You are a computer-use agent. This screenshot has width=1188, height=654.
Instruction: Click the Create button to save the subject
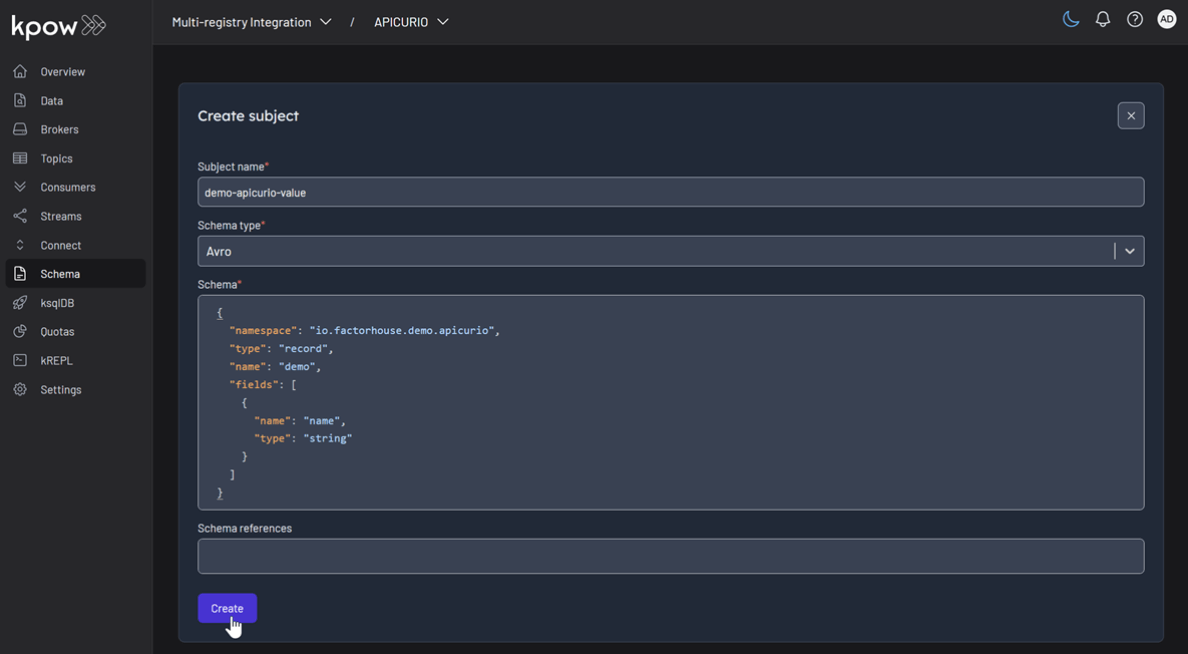point(227,608)
